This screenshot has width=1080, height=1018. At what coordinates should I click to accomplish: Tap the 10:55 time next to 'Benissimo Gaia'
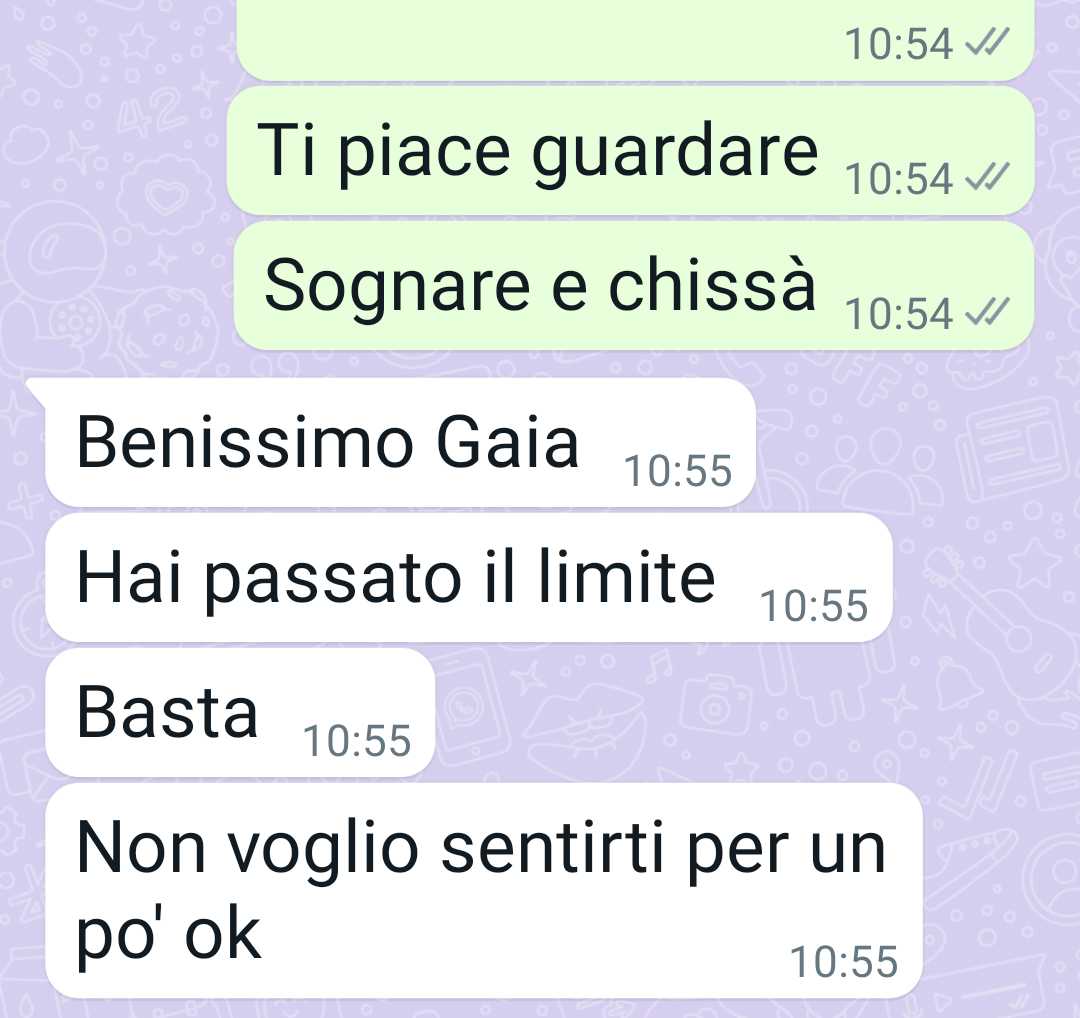tap(678, 471)
